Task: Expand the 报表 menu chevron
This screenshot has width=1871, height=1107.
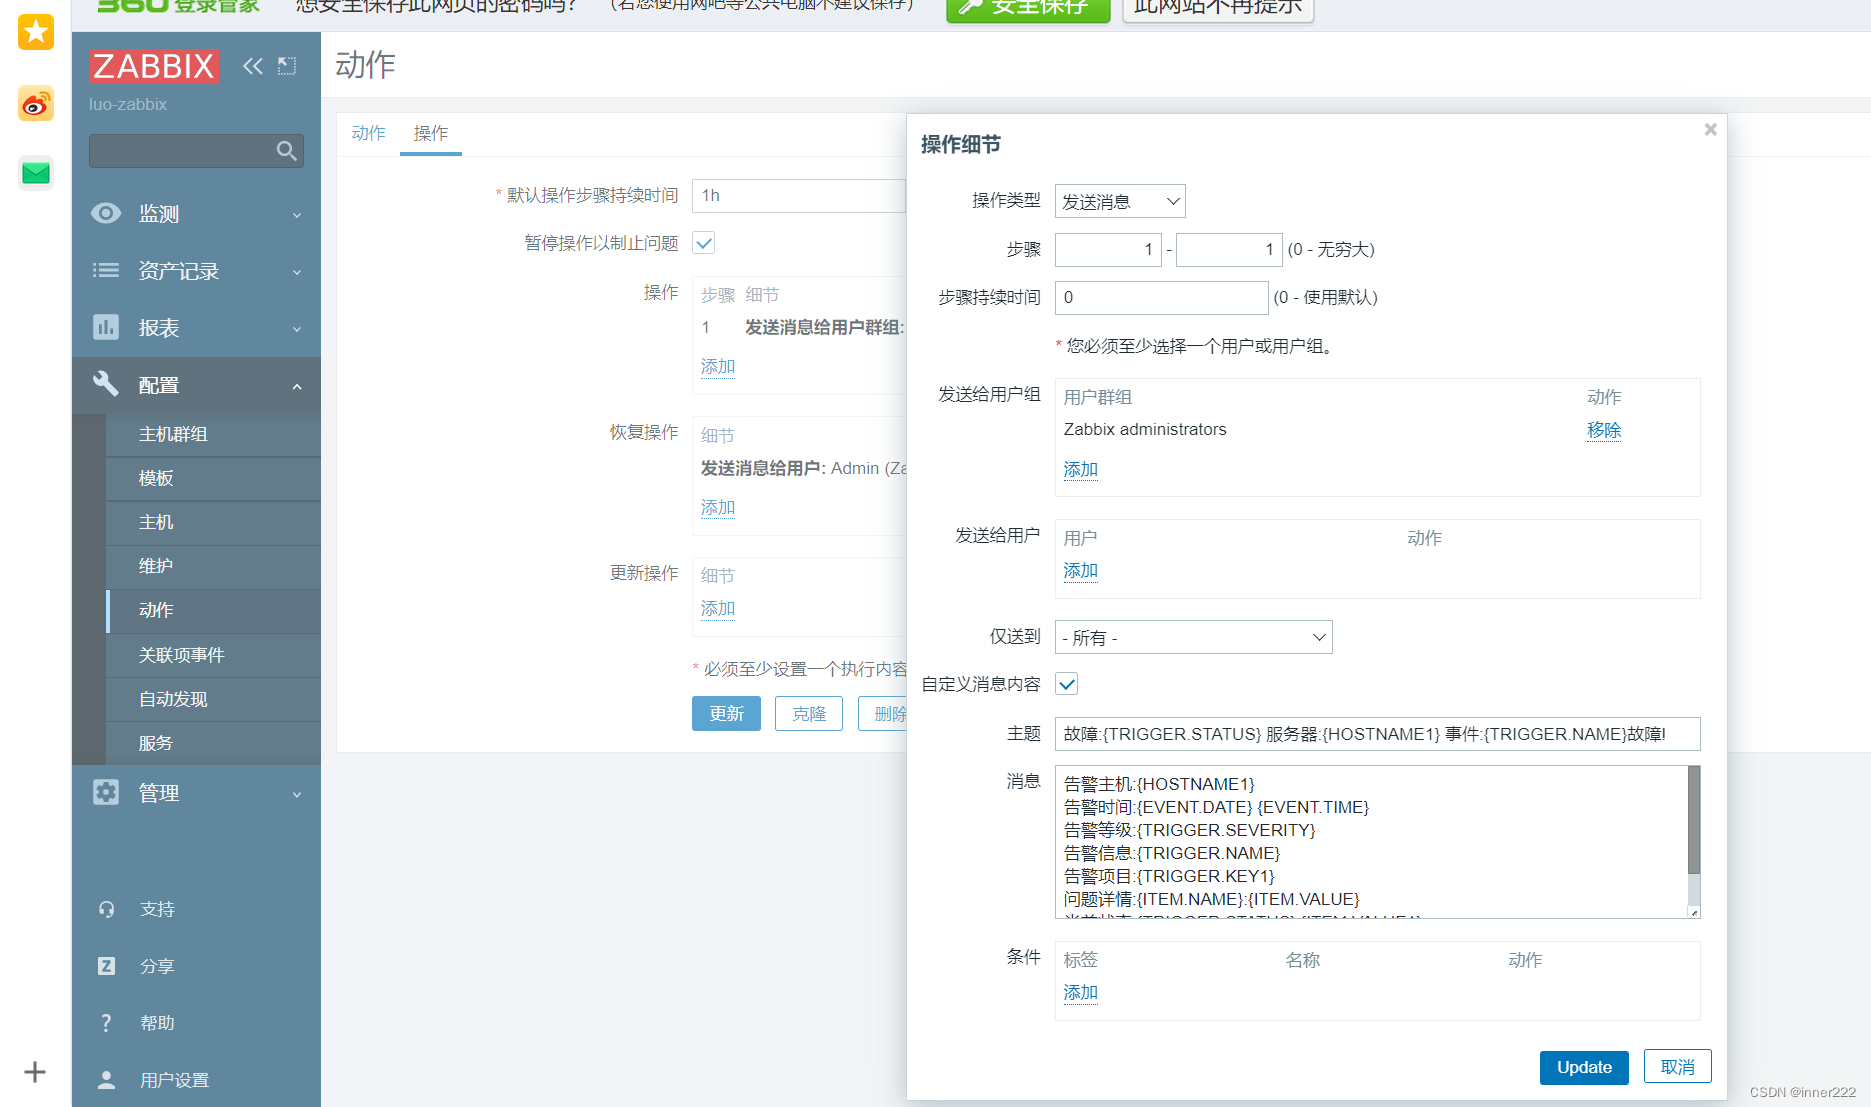Action: click(297, 329)
